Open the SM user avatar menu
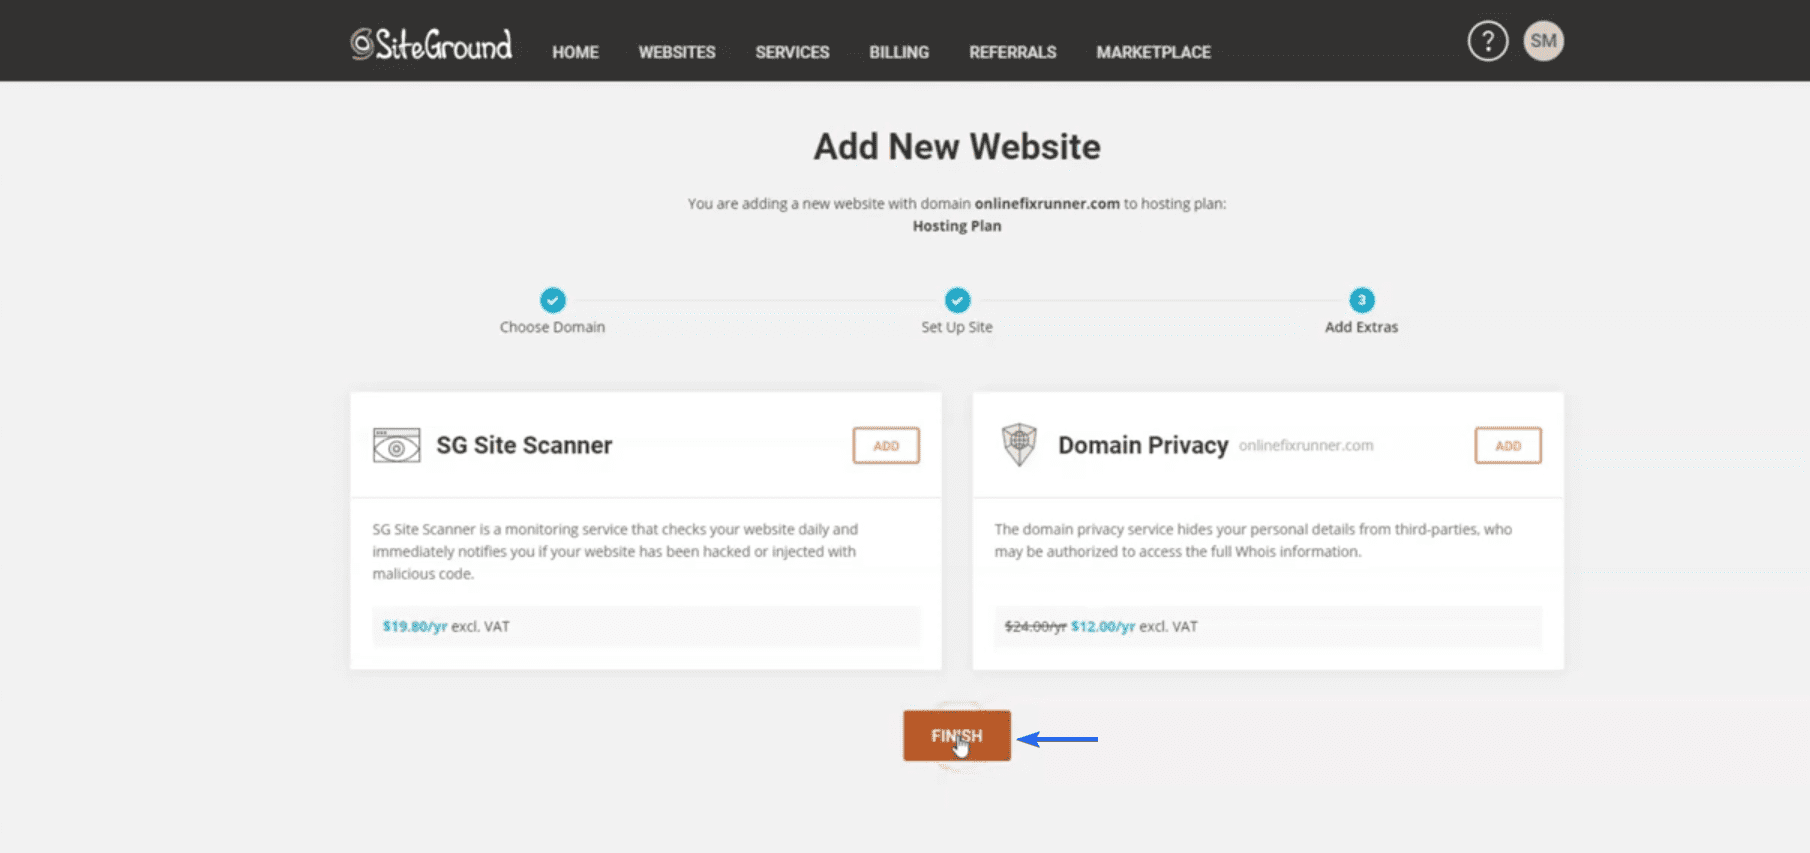The height and width of the screenshot is (853, 1810). [x=1543, y=41]
